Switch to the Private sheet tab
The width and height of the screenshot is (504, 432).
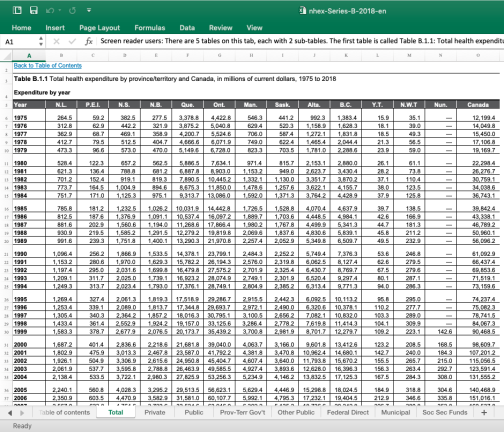pos(155,412)
